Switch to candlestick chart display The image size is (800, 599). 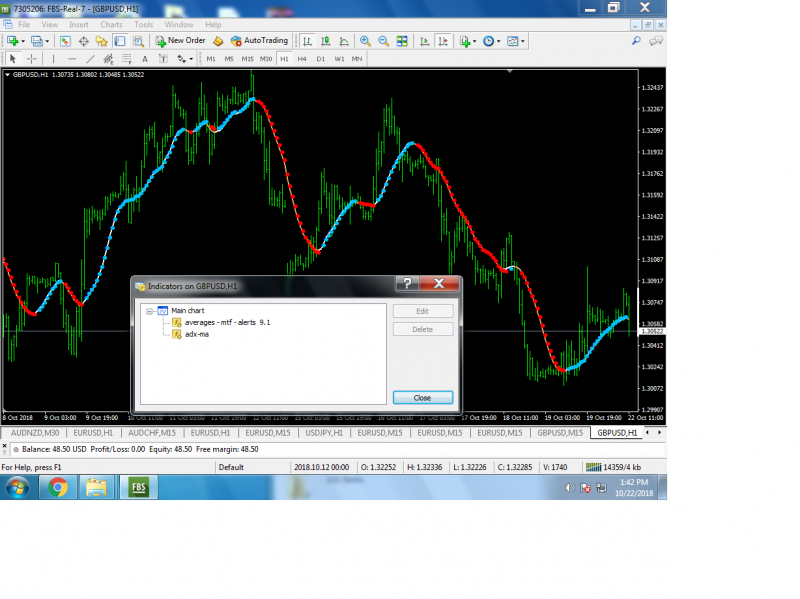tap(326, 41)
